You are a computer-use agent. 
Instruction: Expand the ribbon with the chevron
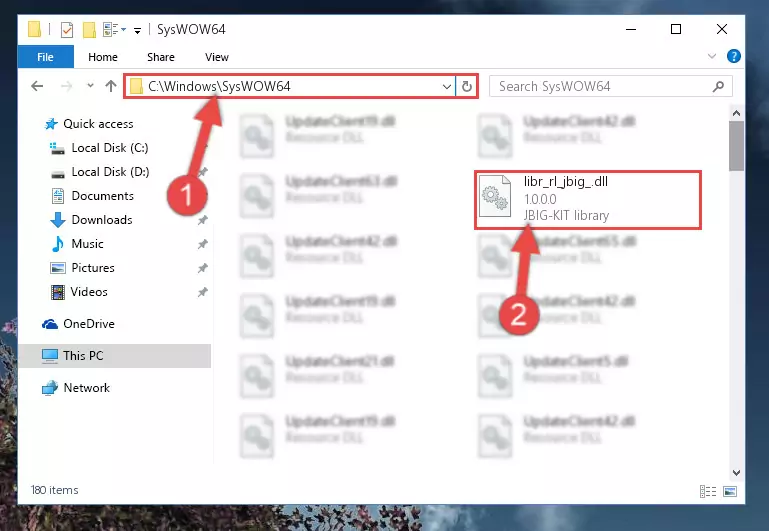click(x=712, y=56)
